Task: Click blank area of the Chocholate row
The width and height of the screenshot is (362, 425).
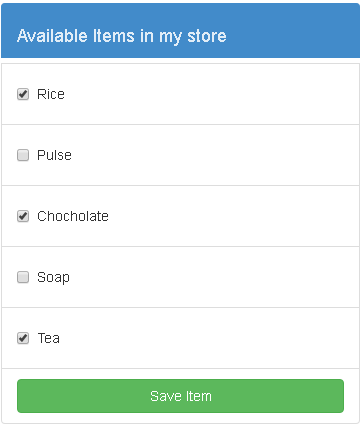Action: pos(233,216)
